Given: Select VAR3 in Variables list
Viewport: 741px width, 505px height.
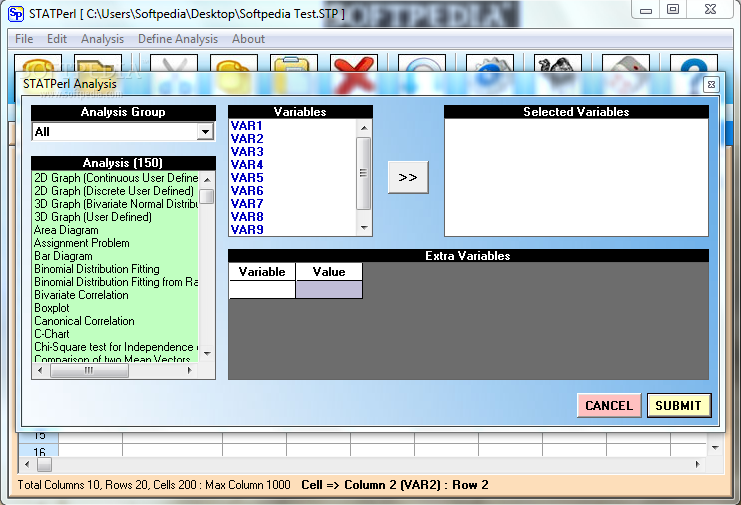Looking at the screenshot, I should 247,152.
